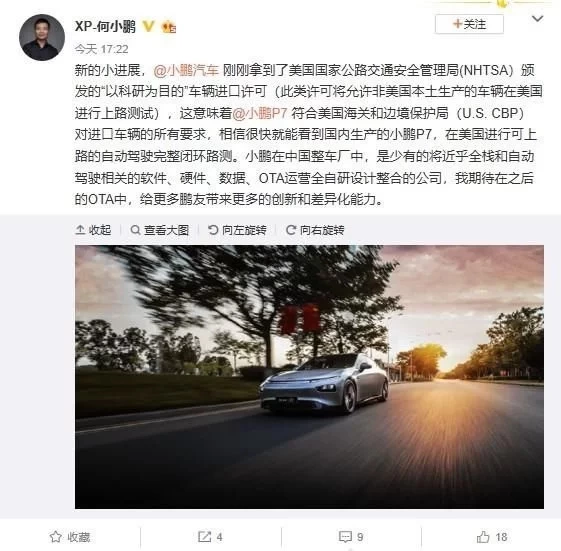Screen dimensions: 561x551
Task: Favorite the post with the star icon
Action: tap(55, 537)
